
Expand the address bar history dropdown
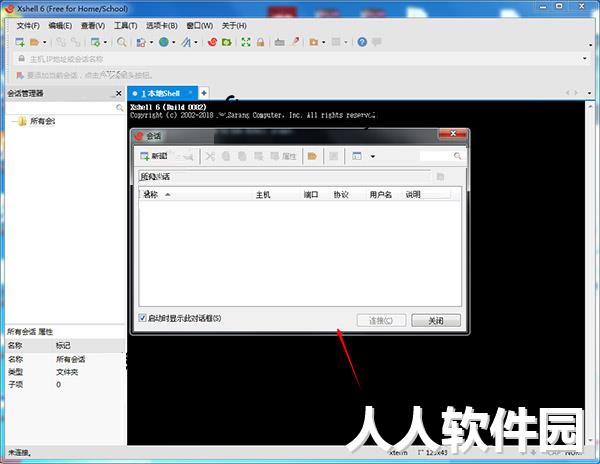click(x=585, y=59)
